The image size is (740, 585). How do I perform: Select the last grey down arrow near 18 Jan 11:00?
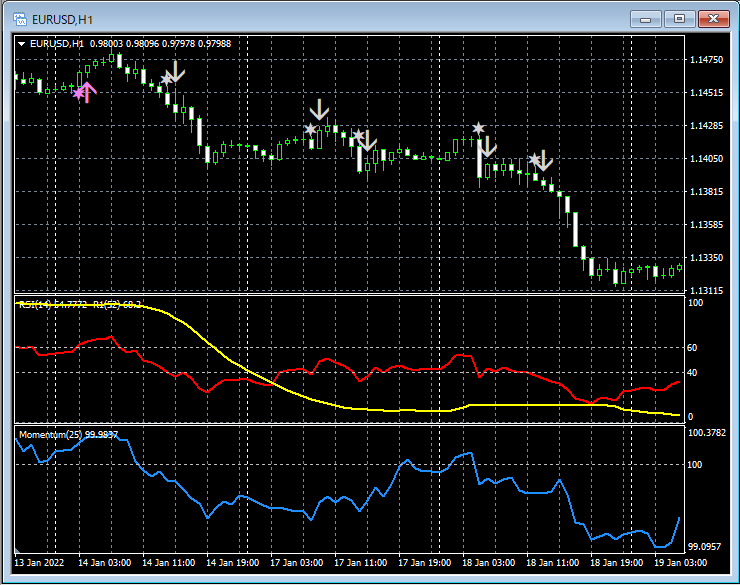pyautogui.click(x=543, y=160)
